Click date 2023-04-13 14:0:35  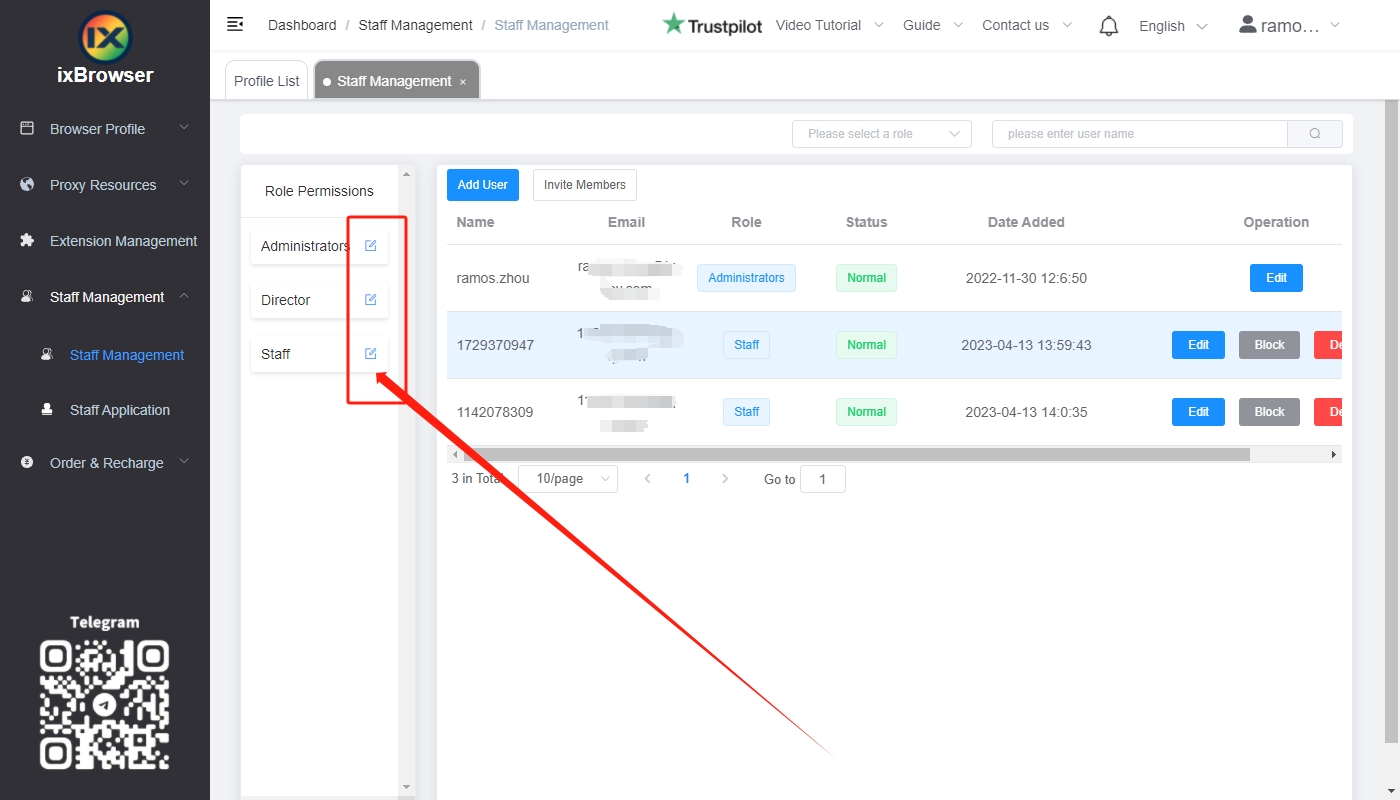coord(1026,412)
